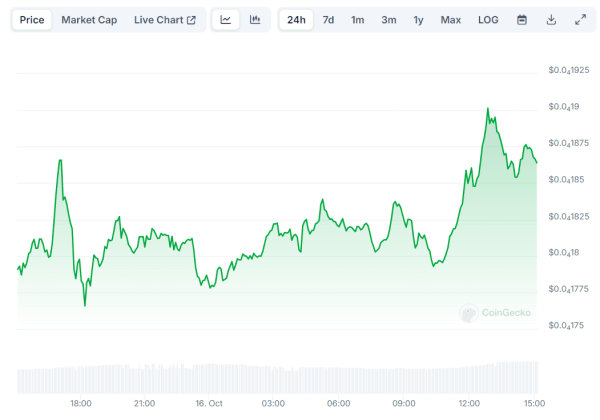Expand chart to fullscreen
Viewport: 600px width, 420px height.
click(580, 20)
